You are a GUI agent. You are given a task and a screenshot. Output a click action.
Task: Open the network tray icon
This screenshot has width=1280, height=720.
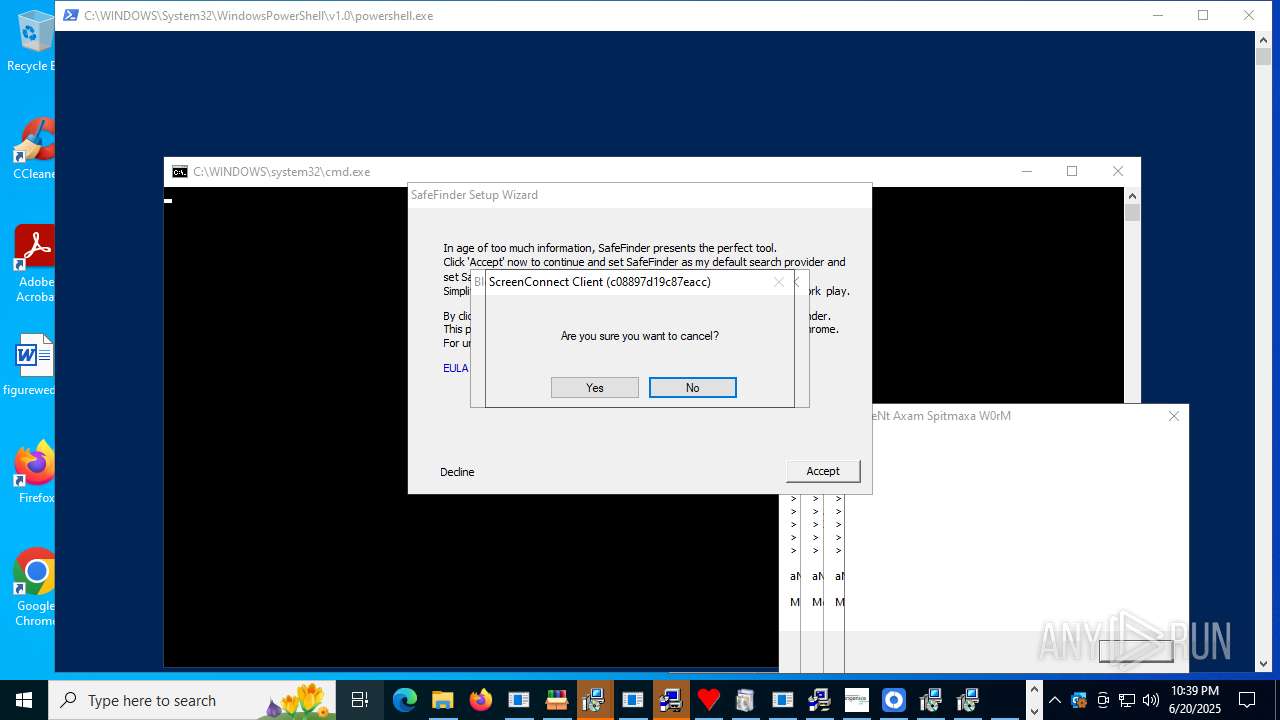click(x=1127, y=700)
